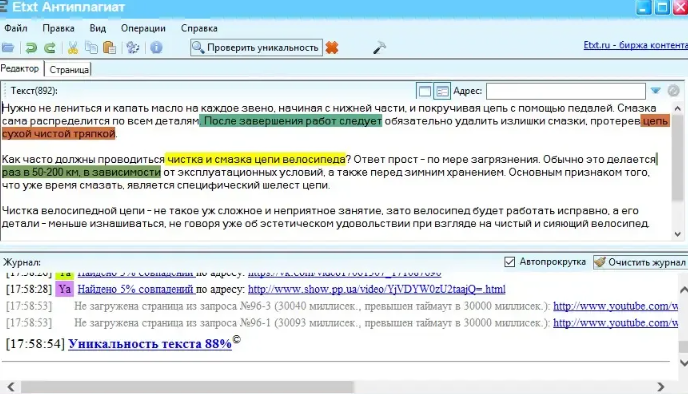Maximize the Etxt Антиплагиат window
Viewport: 688px width, 394px height.
coord(662,7)
